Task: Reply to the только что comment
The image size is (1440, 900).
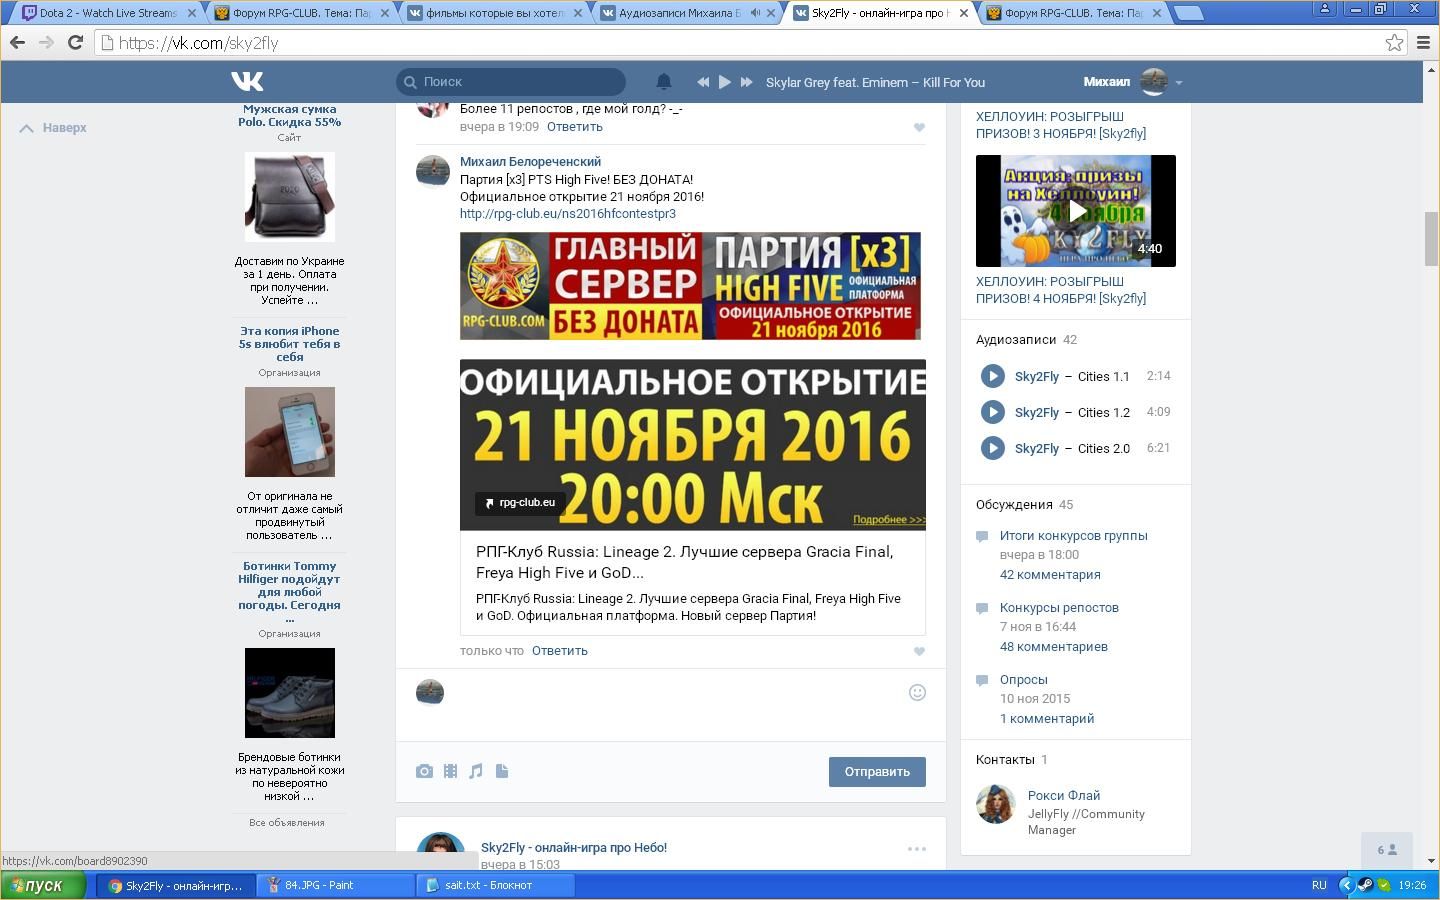Action: tap(560, 651)
